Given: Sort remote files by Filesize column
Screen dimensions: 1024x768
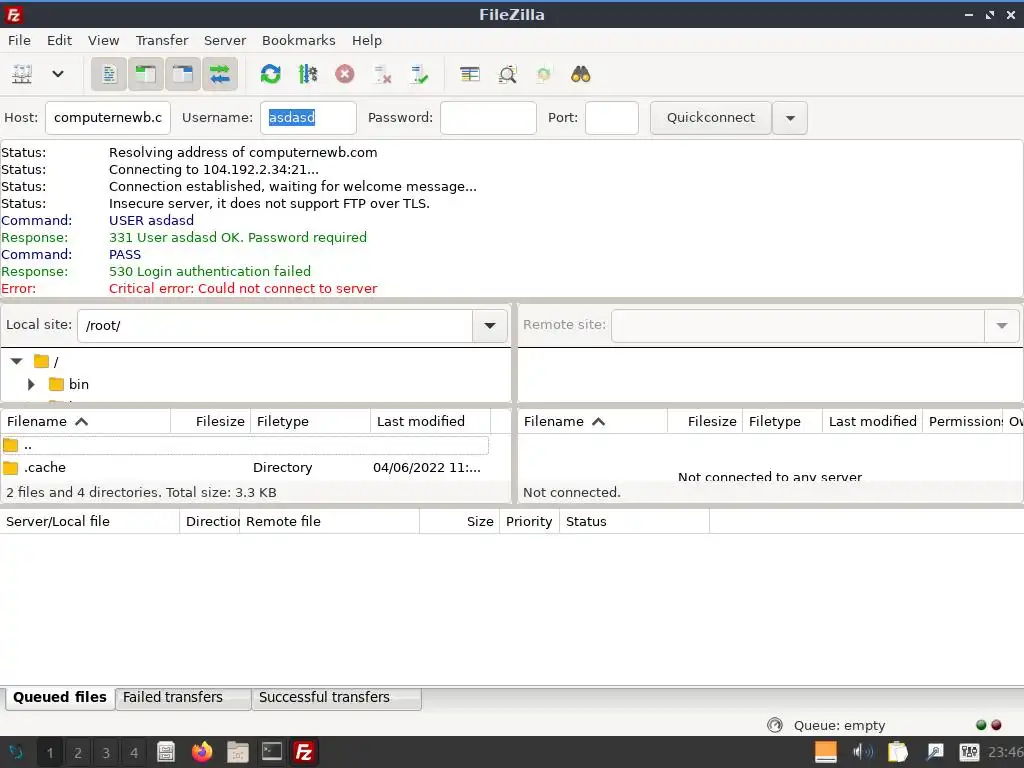Looking at the screenshot, I should [x=705, y=421].
